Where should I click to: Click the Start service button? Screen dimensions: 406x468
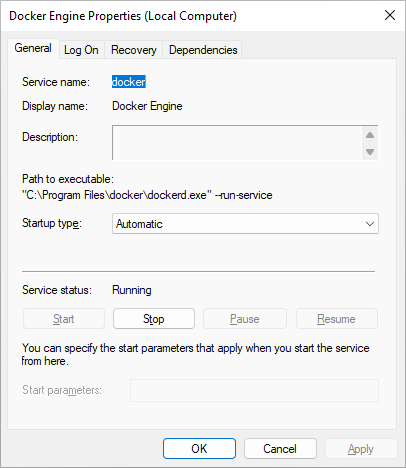click(x=64, y=319)
